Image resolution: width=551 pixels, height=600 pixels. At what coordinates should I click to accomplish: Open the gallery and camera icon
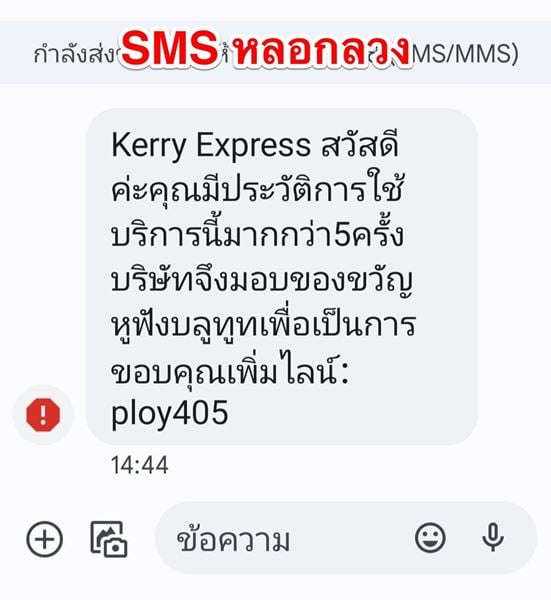[x=109, y=538]
